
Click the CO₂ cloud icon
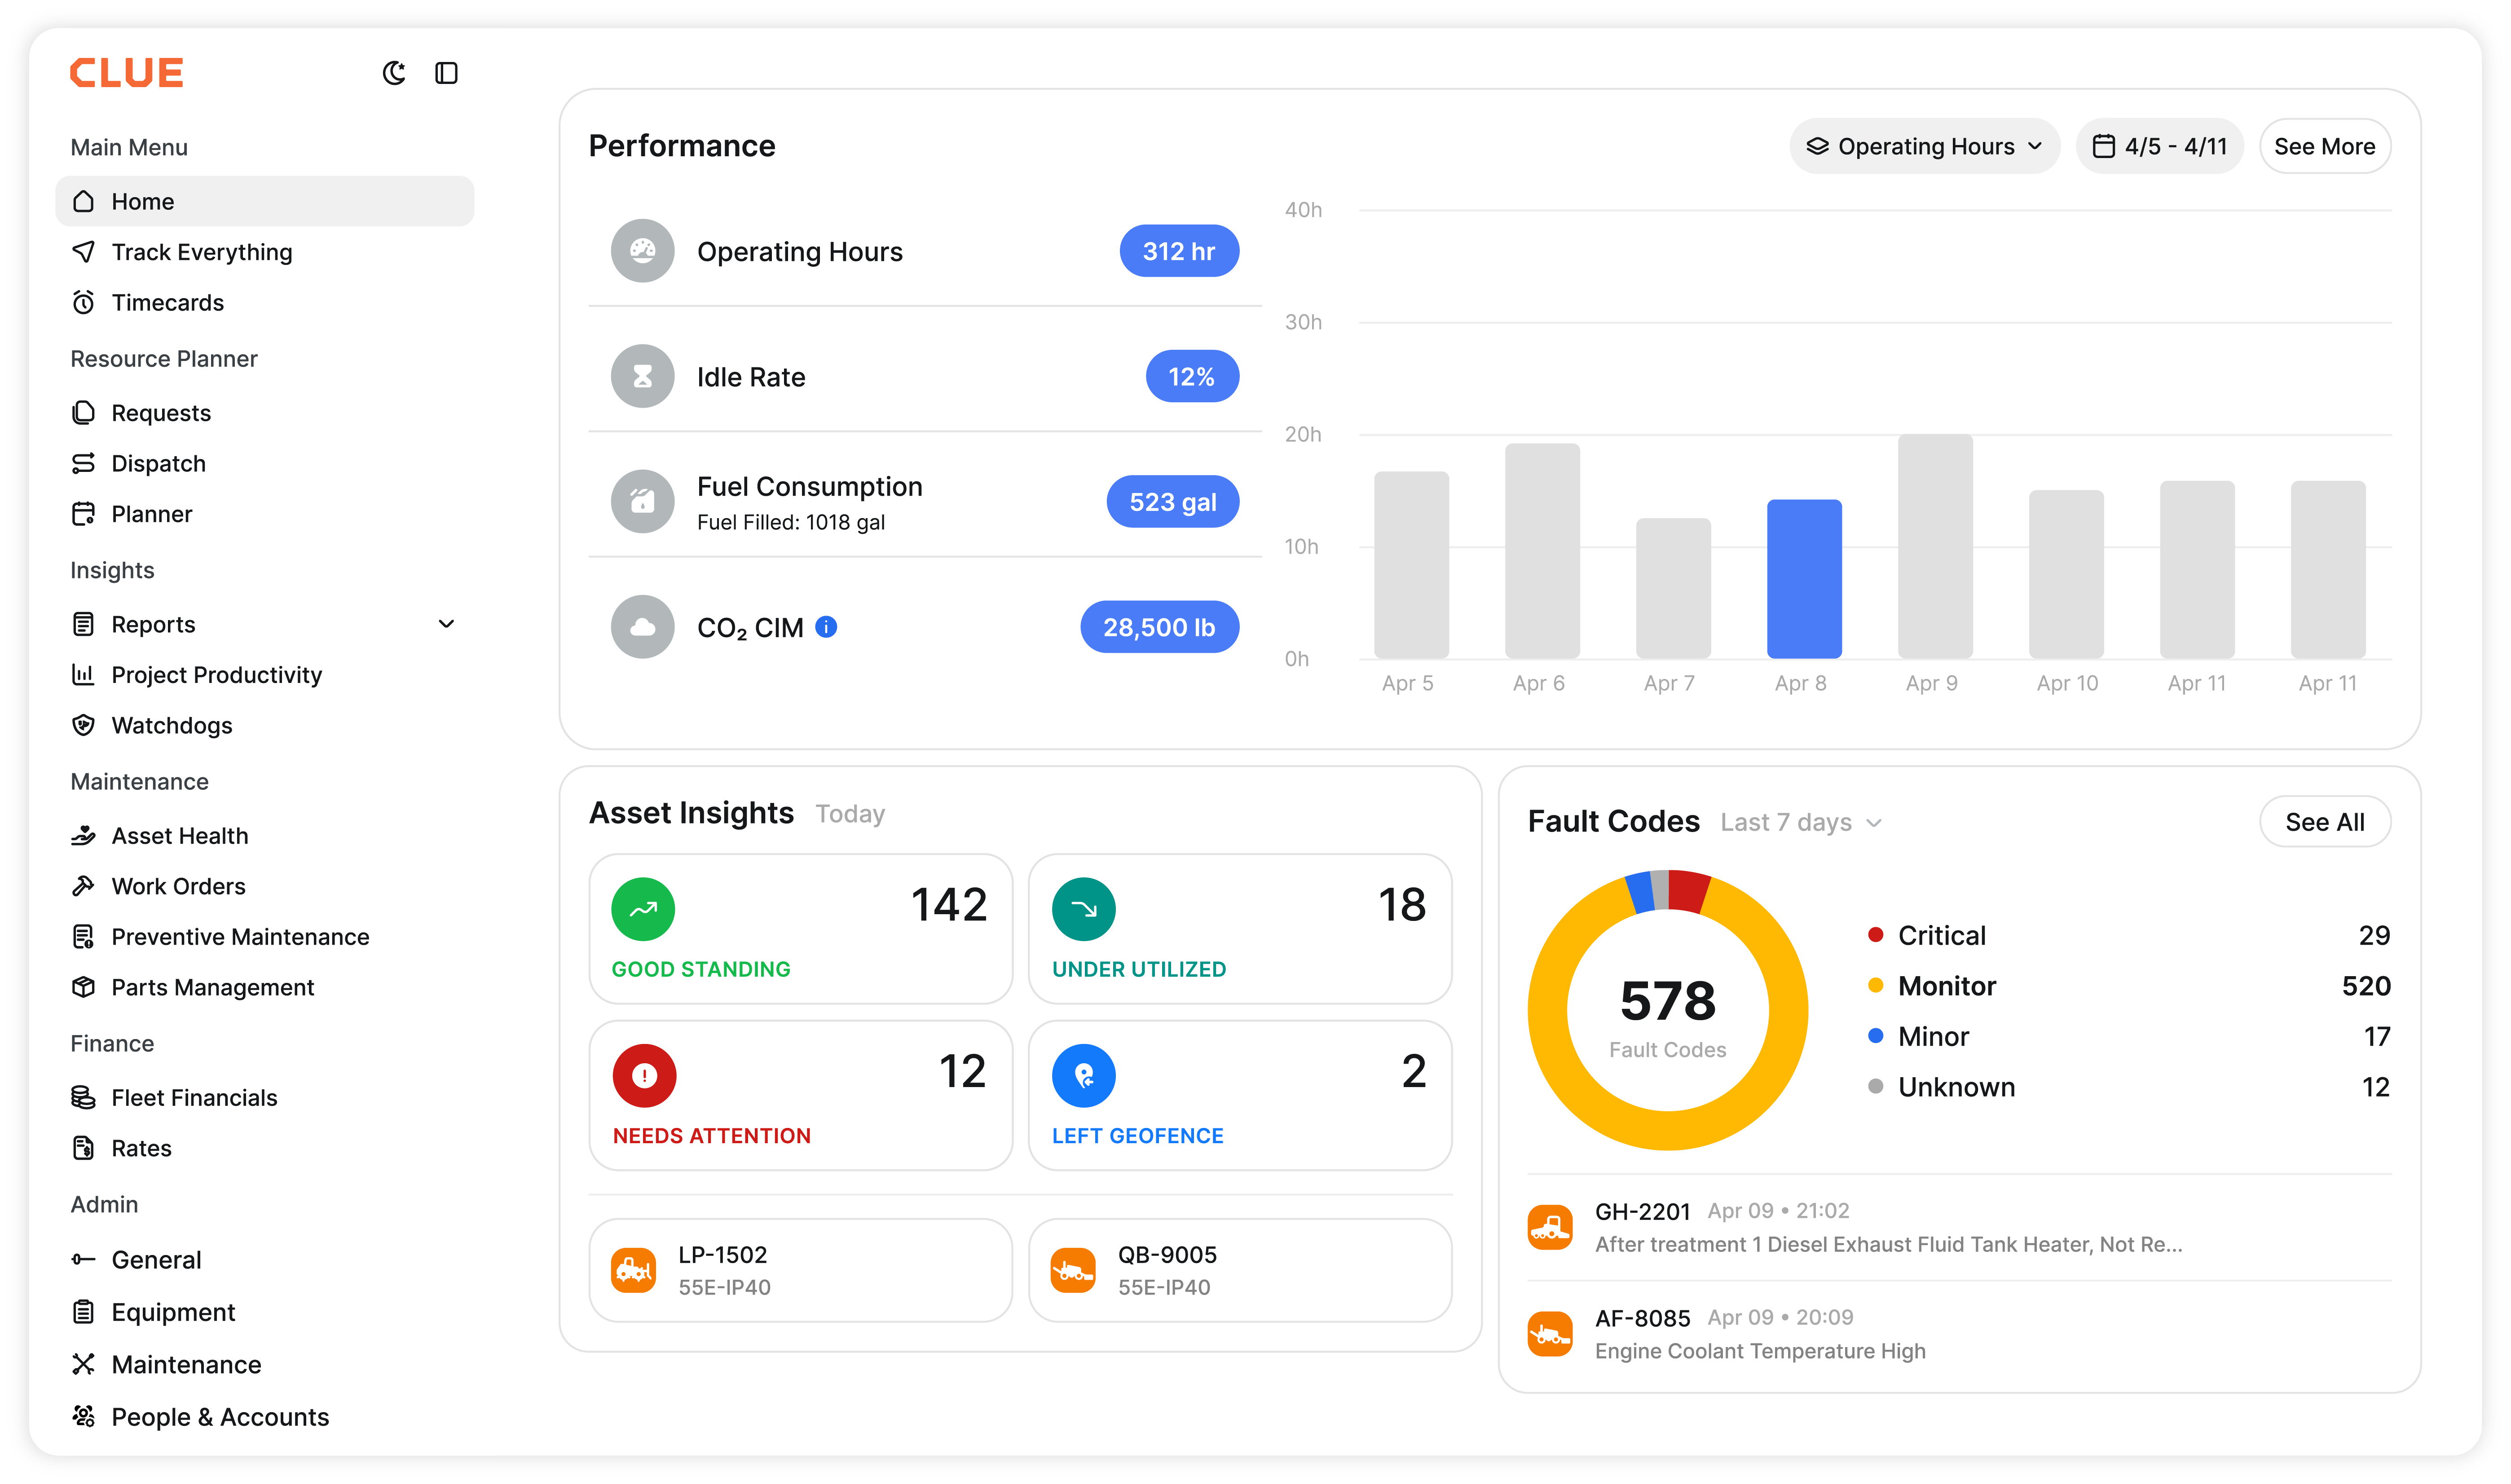[642, 627]
